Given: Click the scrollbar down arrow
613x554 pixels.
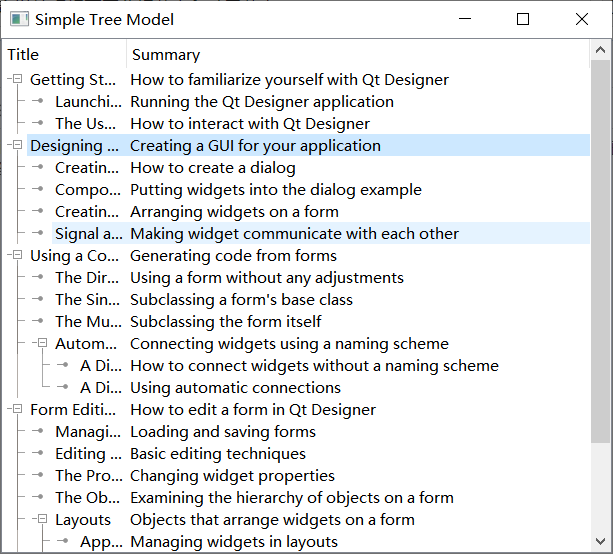Looking at the screenshot, I should point(600,541).
